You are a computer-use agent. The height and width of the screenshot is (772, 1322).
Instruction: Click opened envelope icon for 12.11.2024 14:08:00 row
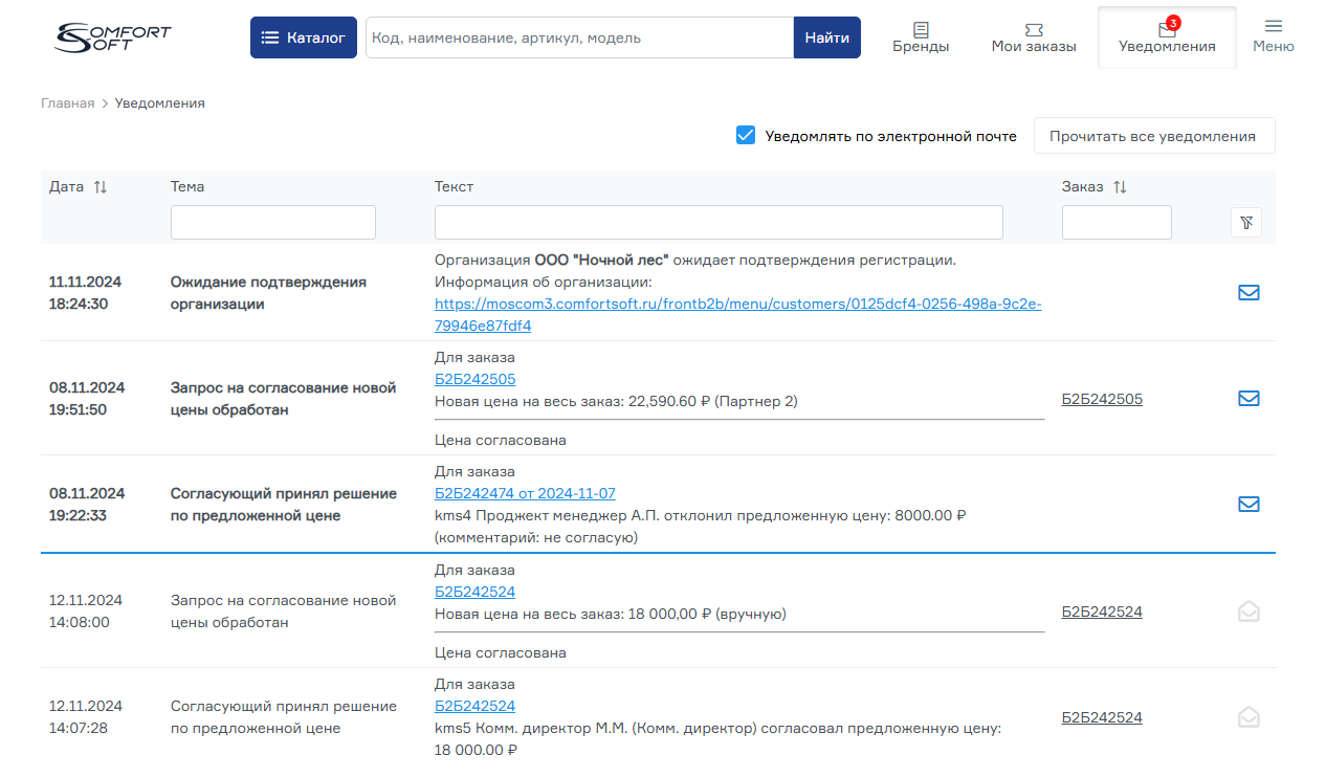pyautogui.click(x=1248, y=611)
